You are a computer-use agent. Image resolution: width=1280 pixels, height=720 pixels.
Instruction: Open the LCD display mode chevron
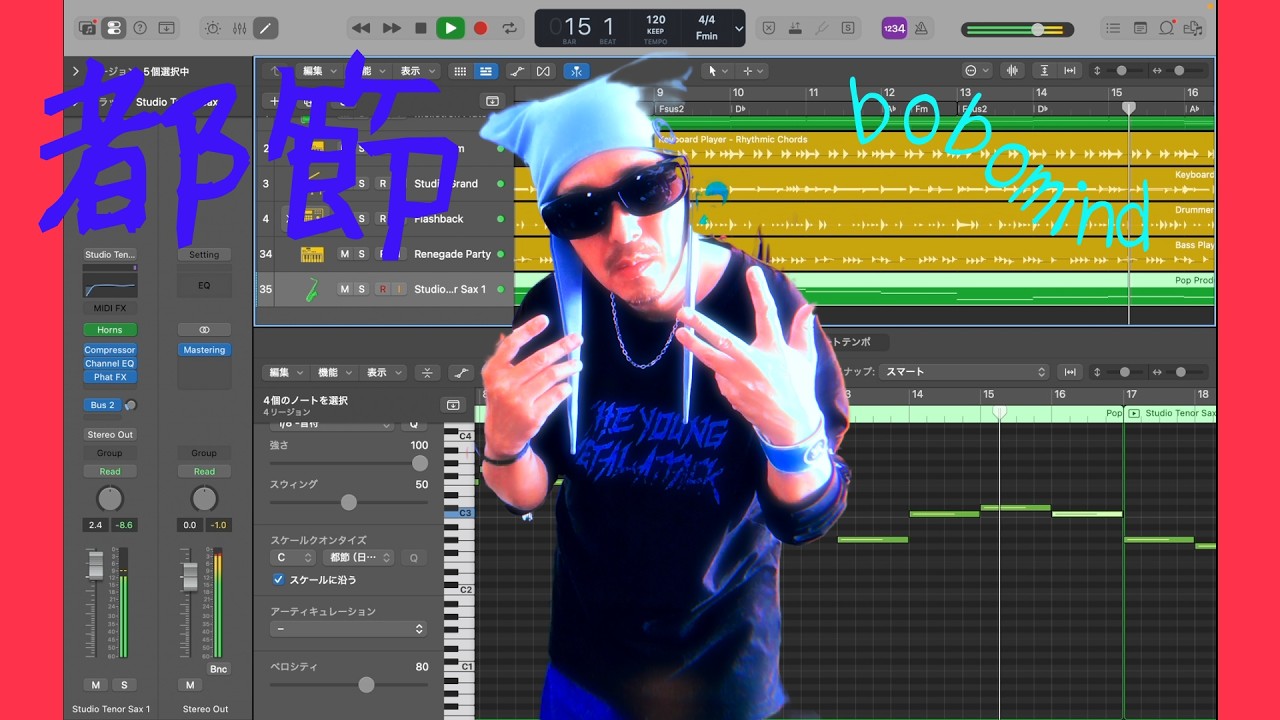[738, 29]
